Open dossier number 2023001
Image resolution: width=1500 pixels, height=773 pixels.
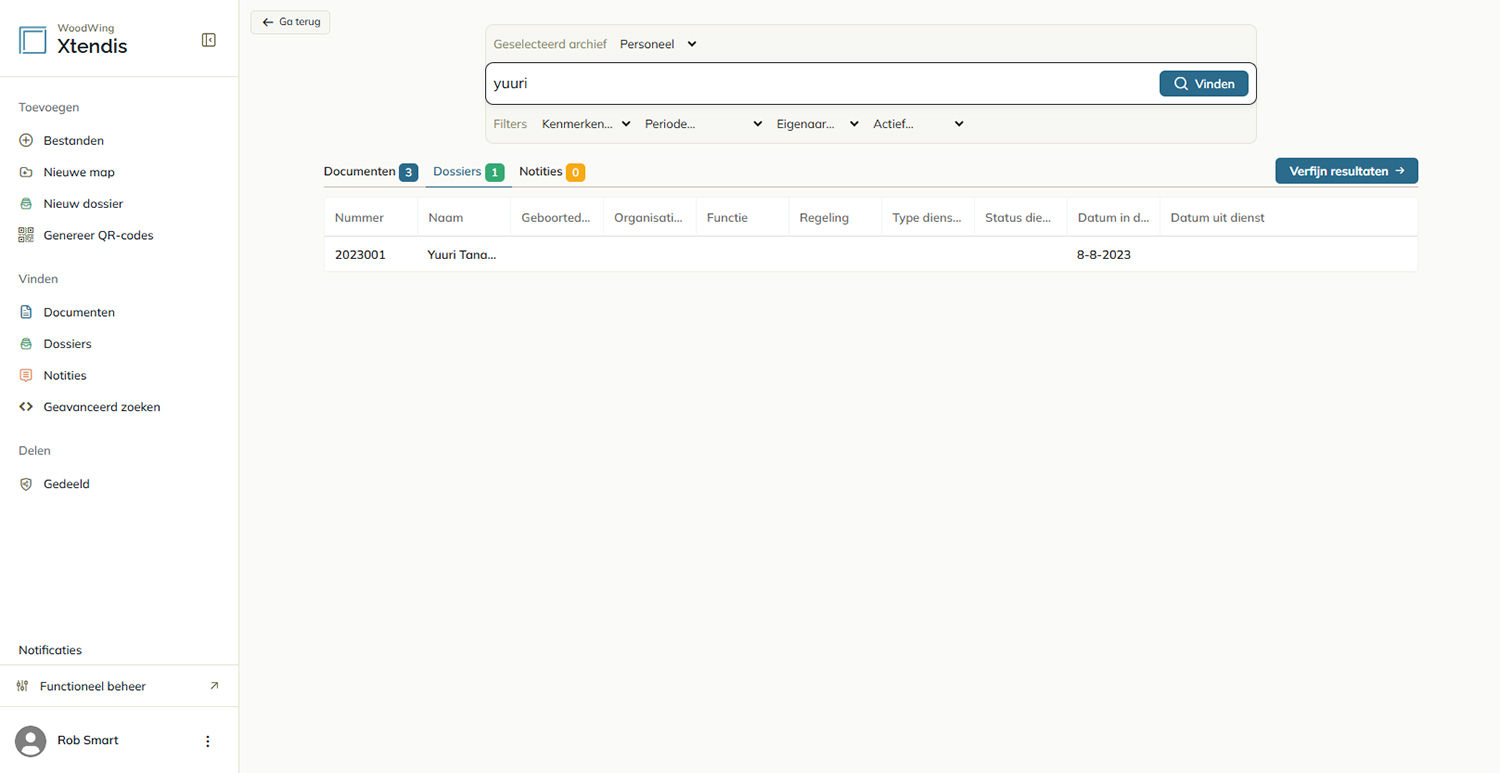tap(360, 255)
